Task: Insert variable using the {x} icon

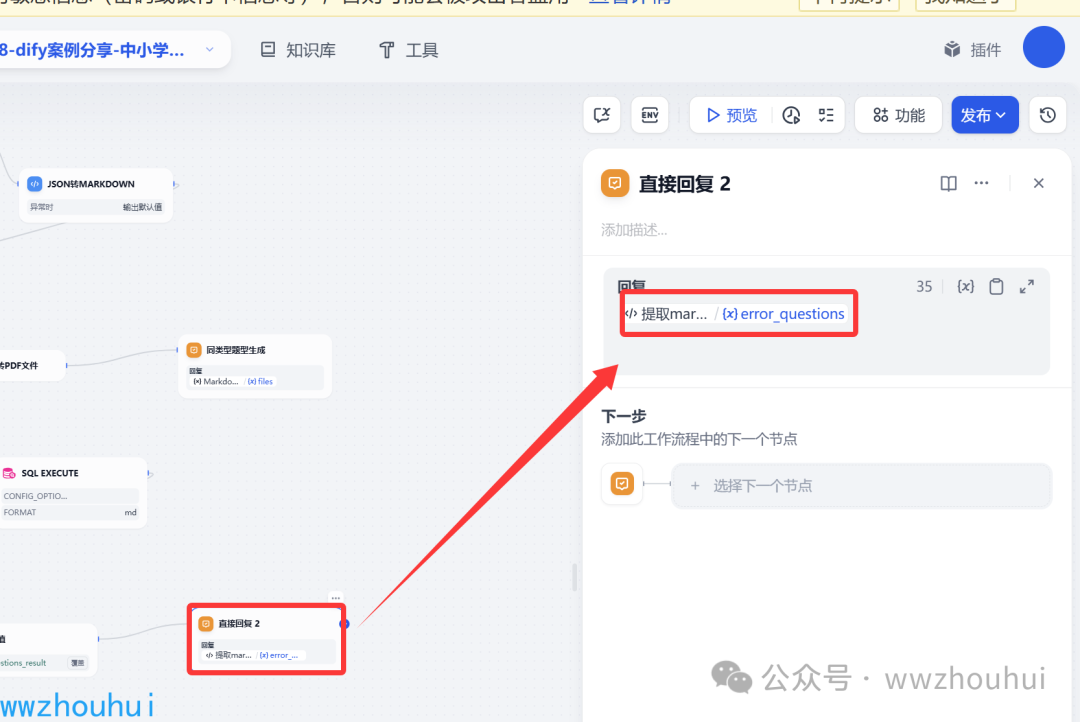Action: pyautogui.click(x=966, y=287)
